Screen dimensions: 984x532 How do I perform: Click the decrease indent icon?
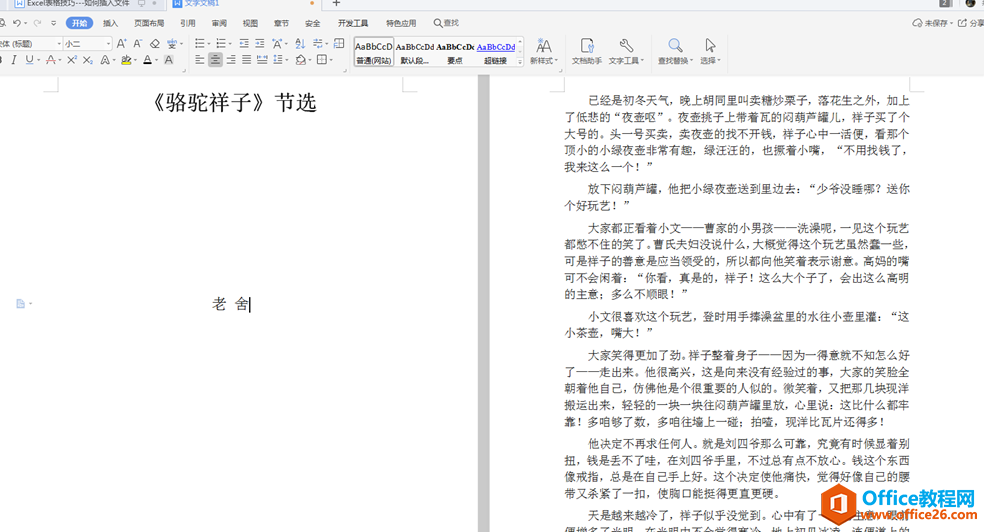click(243, 43)
